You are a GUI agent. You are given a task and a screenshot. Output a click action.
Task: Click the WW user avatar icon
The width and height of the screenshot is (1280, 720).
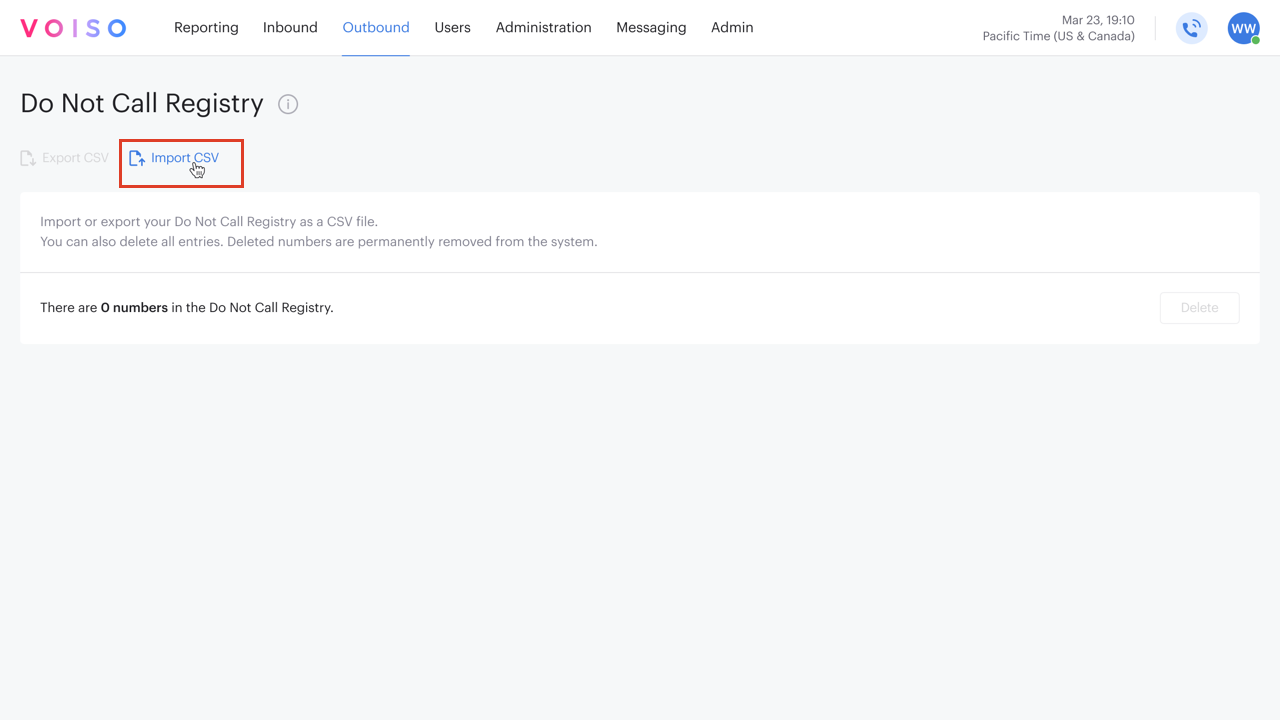[1243, 28]
